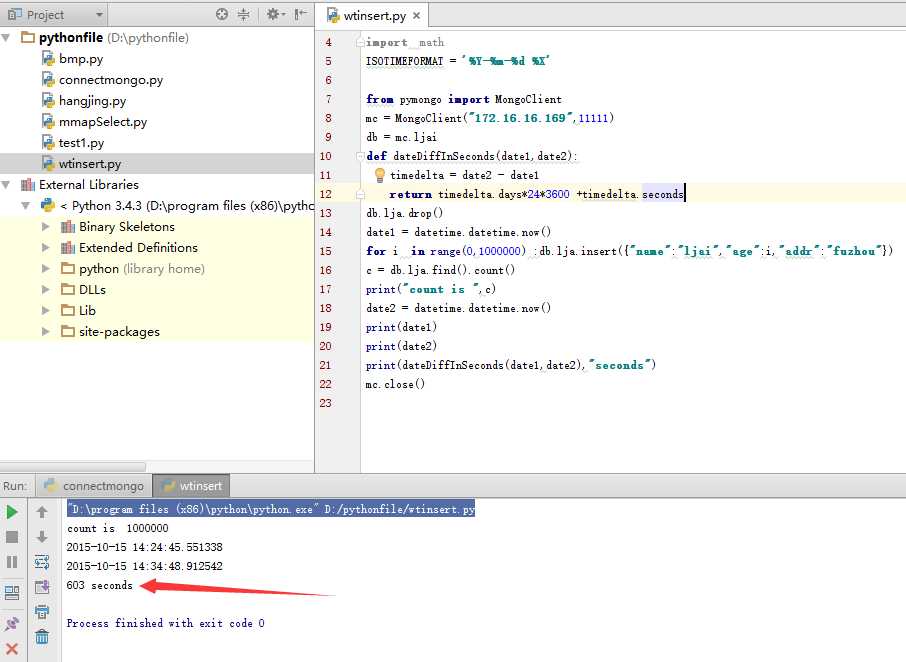Clear console with the trash can icon

[x=42, y=637]
